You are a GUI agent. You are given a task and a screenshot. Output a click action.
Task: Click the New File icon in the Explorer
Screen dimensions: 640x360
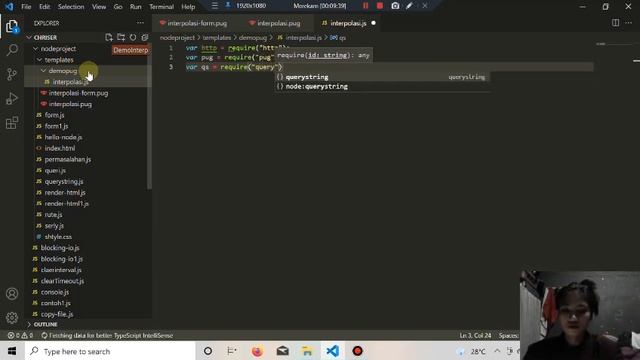(x=109, y=38)
